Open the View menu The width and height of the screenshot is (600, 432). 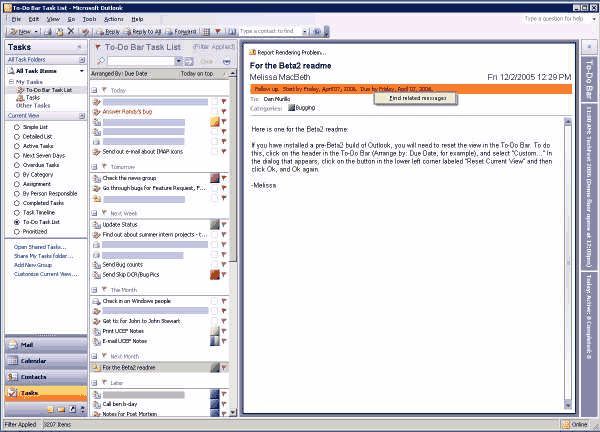click(x=53, y=19)
